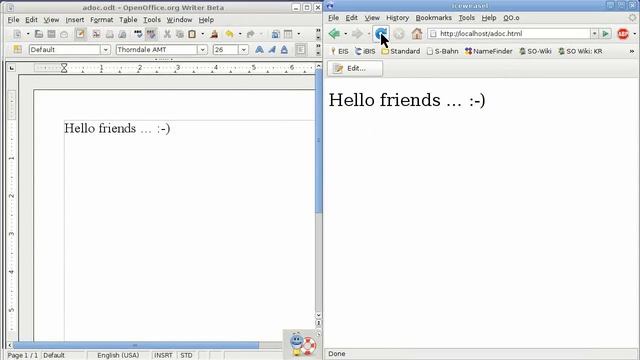The height and width of the screenshot is (360, 640).
Task: Open the URL history dropdown in Iceweasel
Action: point(595,34)
